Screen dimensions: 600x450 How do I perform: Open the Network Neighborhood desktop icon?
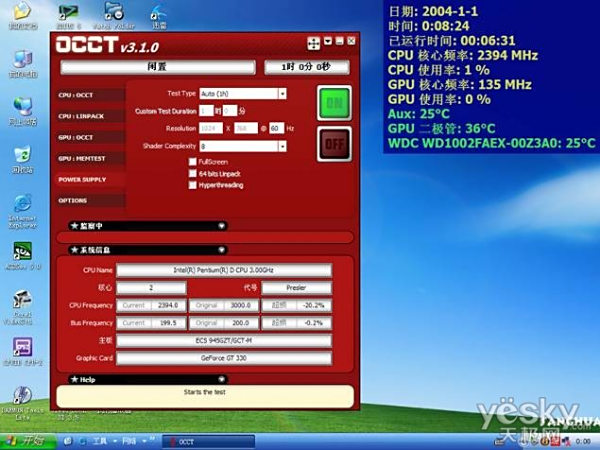23,111
